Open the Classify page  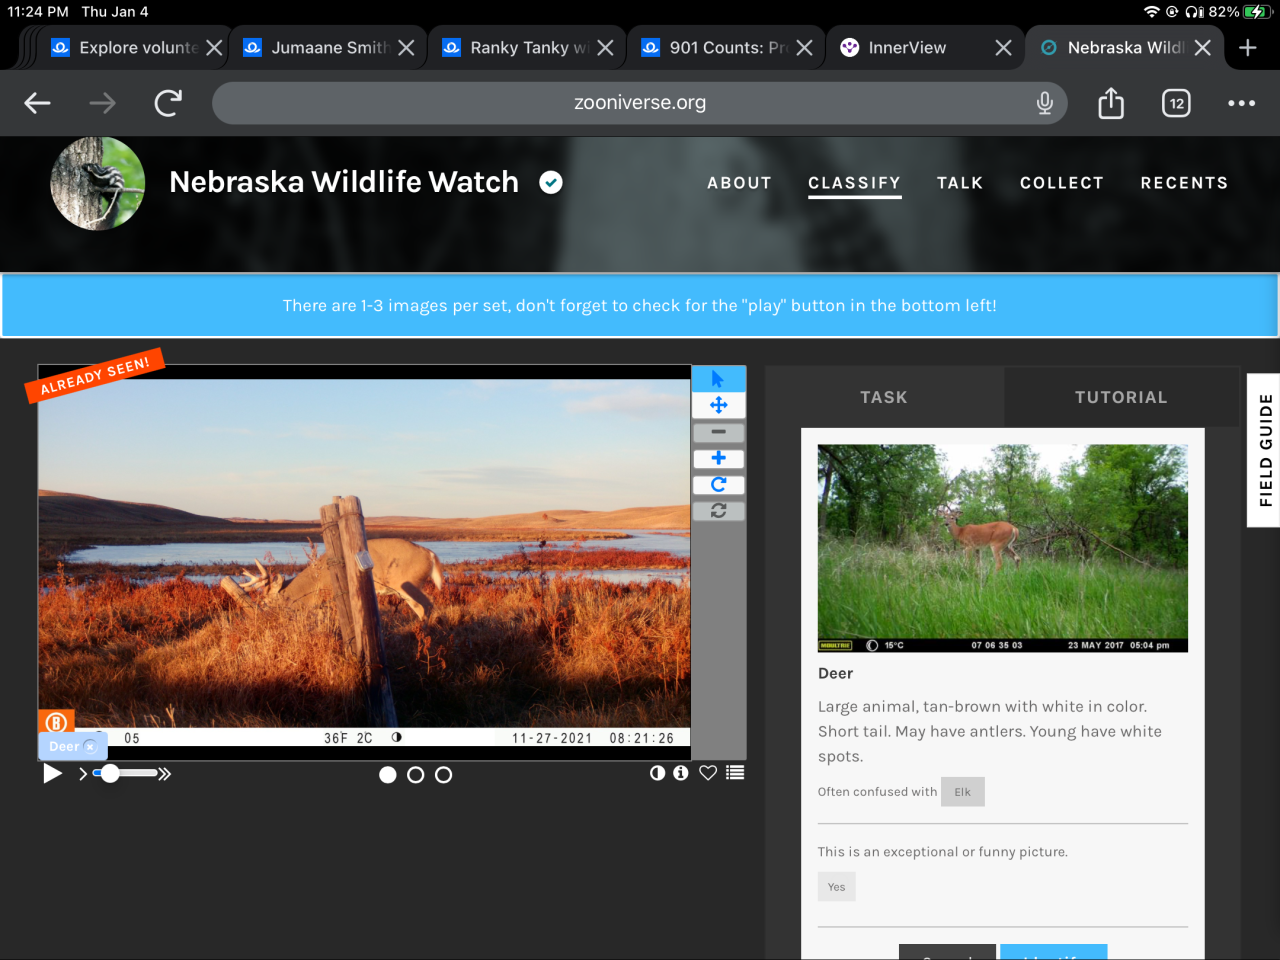coord(854,183)
